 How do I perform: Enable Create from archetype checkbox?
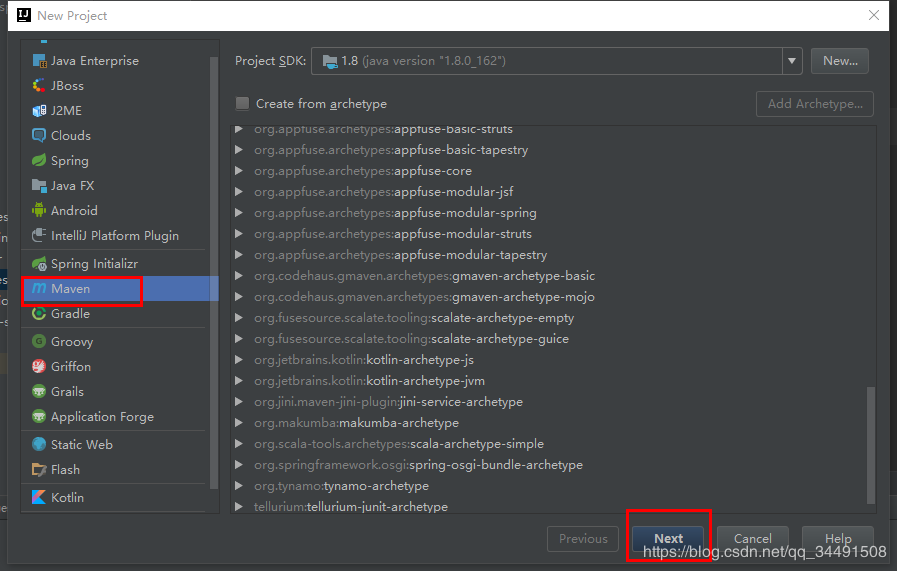(x=243, y=104)
